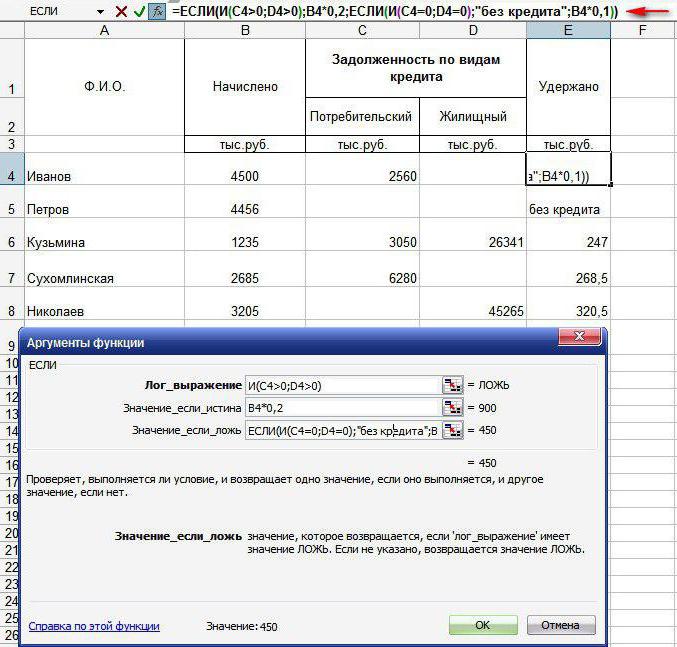Click cell with value 45265

[473, 303]
